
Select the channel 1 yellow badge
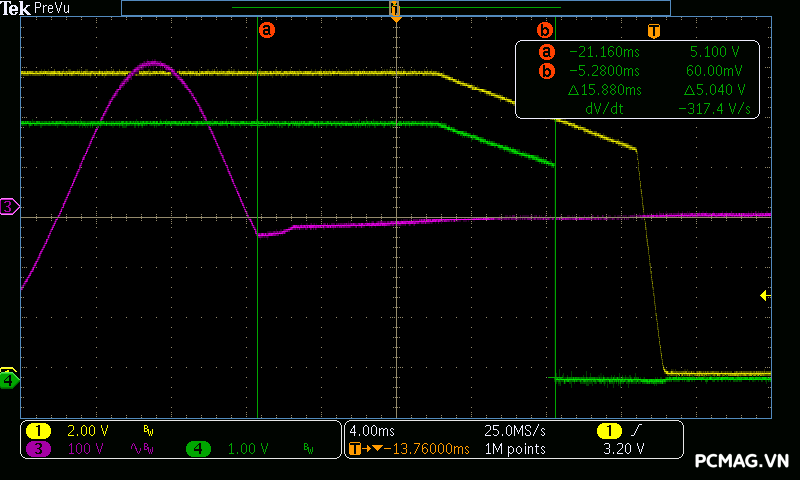tap(38, 430)
